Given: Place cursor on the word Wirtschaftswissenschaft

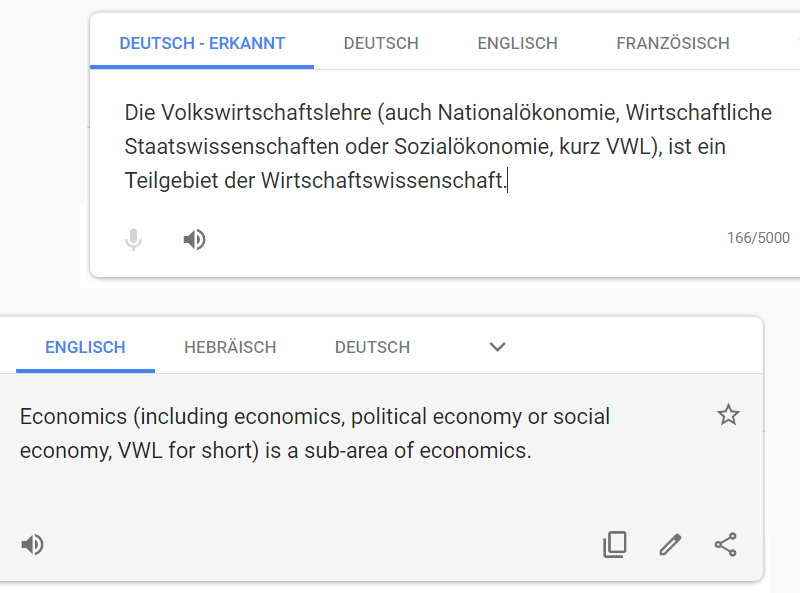Looking at the screenshot, I should click(x=382, y=180).
